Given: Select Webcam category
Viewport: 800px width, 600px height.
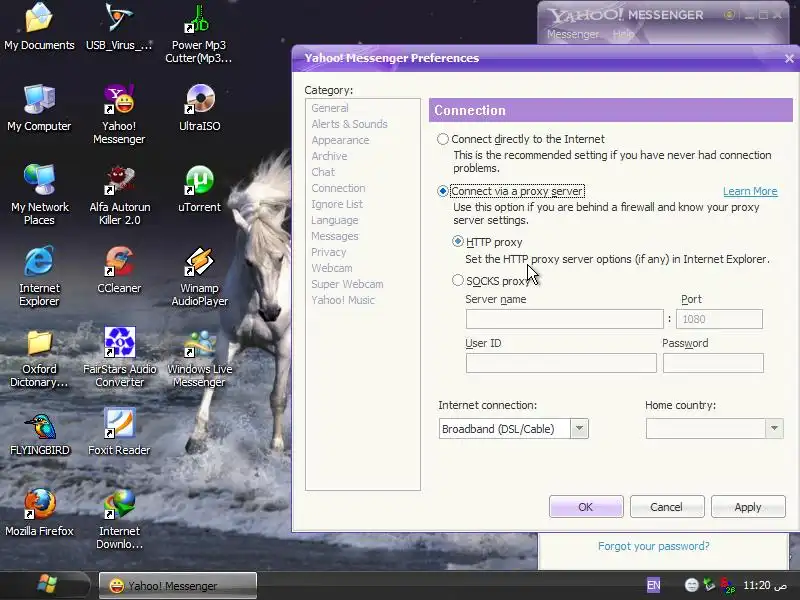Looking at the screenshot, I should 331,268.
